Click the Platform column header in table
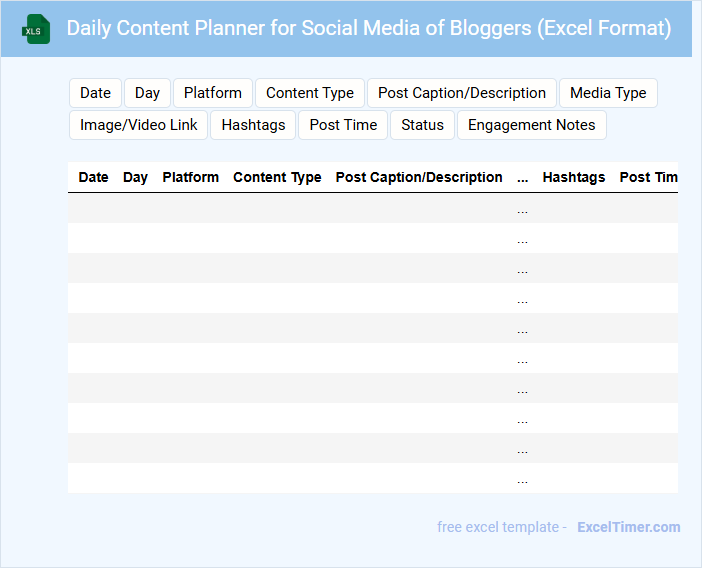The width and height of the screenshot is (702, 568). tap(190, 177)
